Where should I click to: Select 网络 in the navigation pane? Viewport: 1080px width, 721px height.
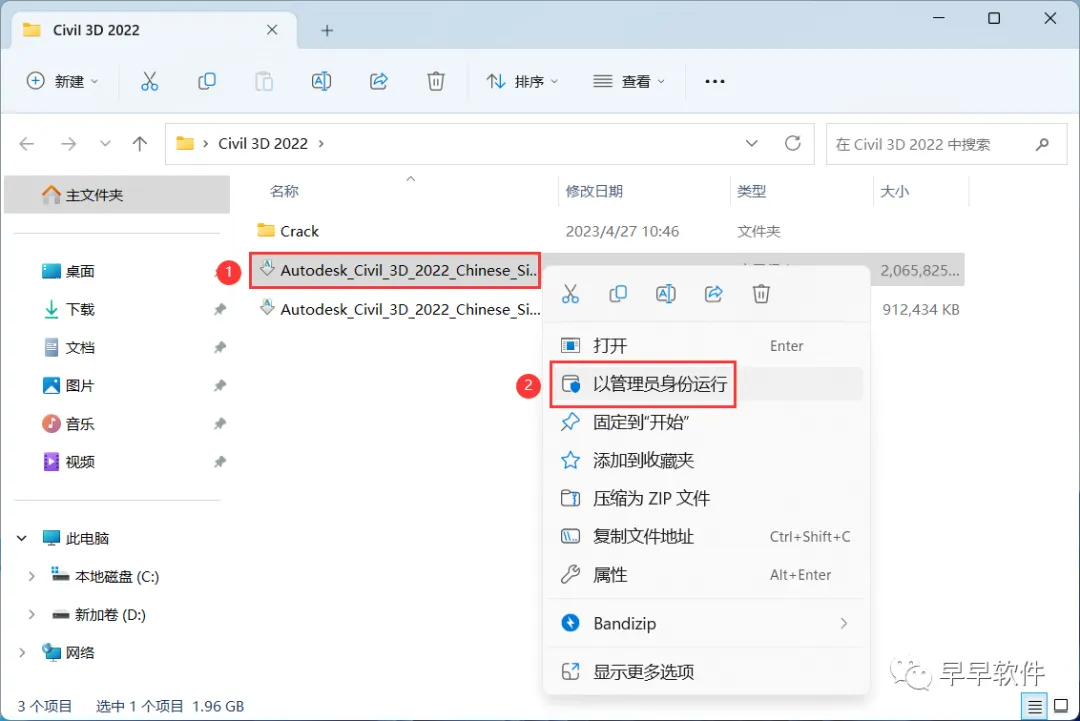(68, 652)
